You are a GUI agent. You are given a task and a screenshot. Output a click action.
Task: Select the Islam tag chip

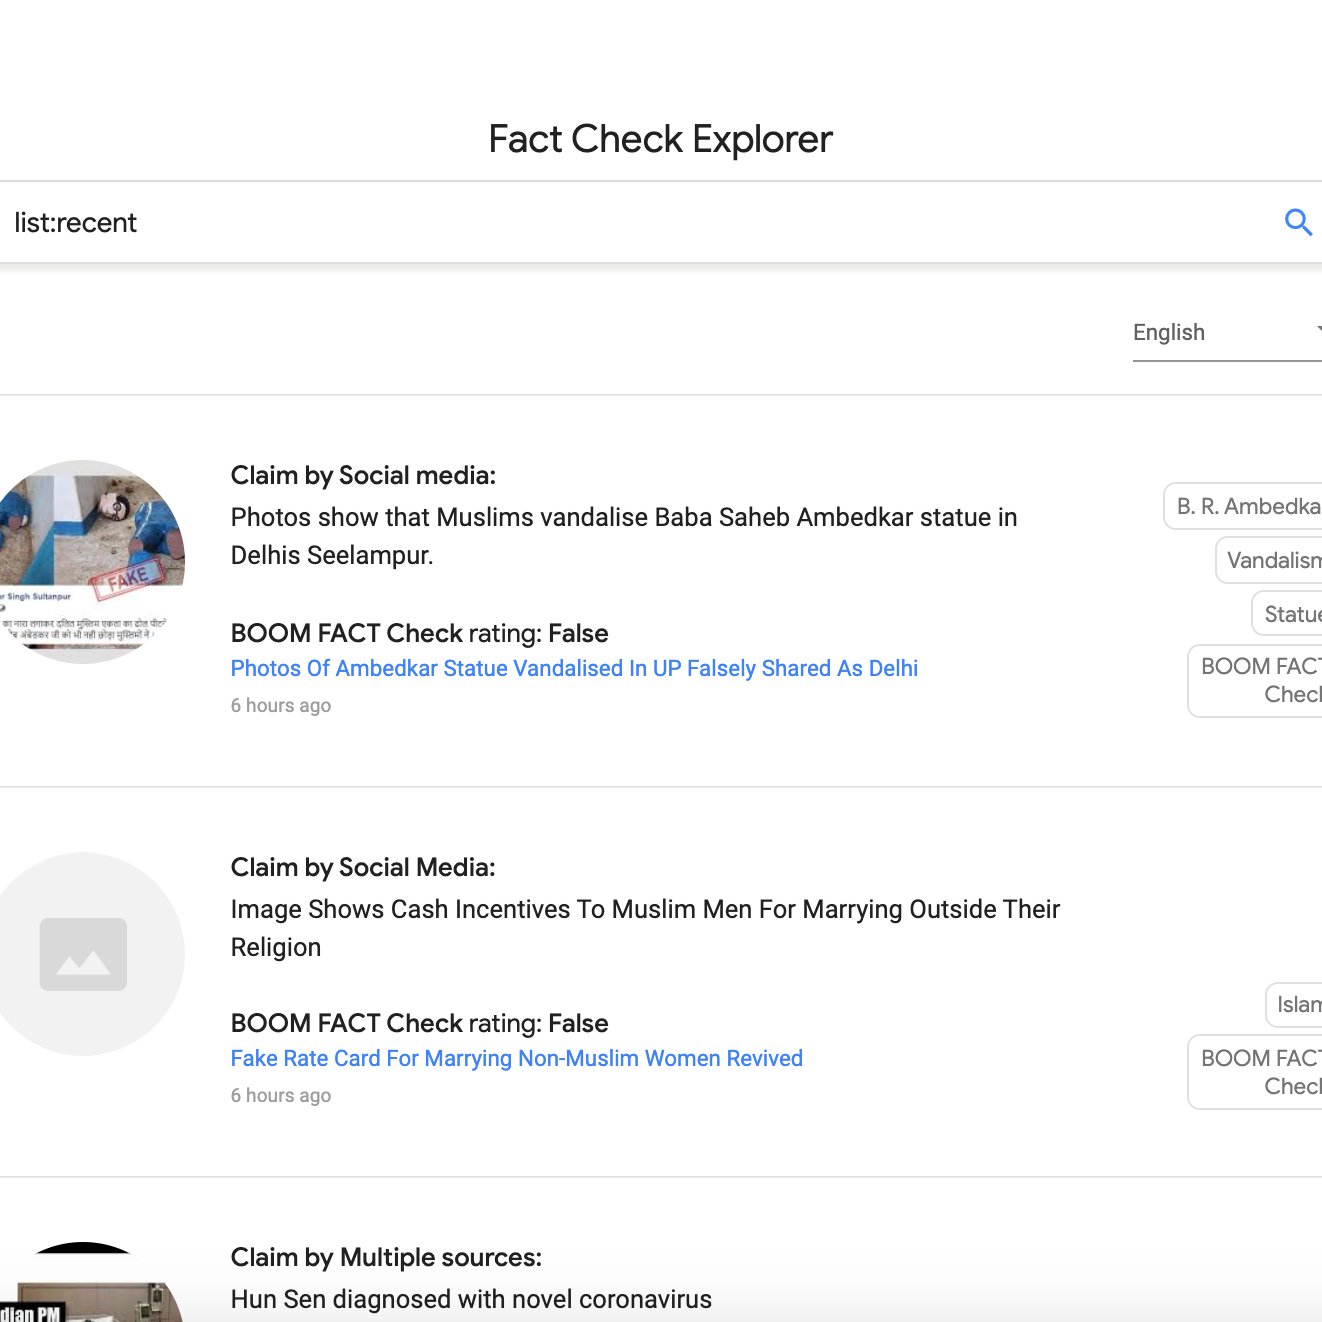coord(1294,1004)
